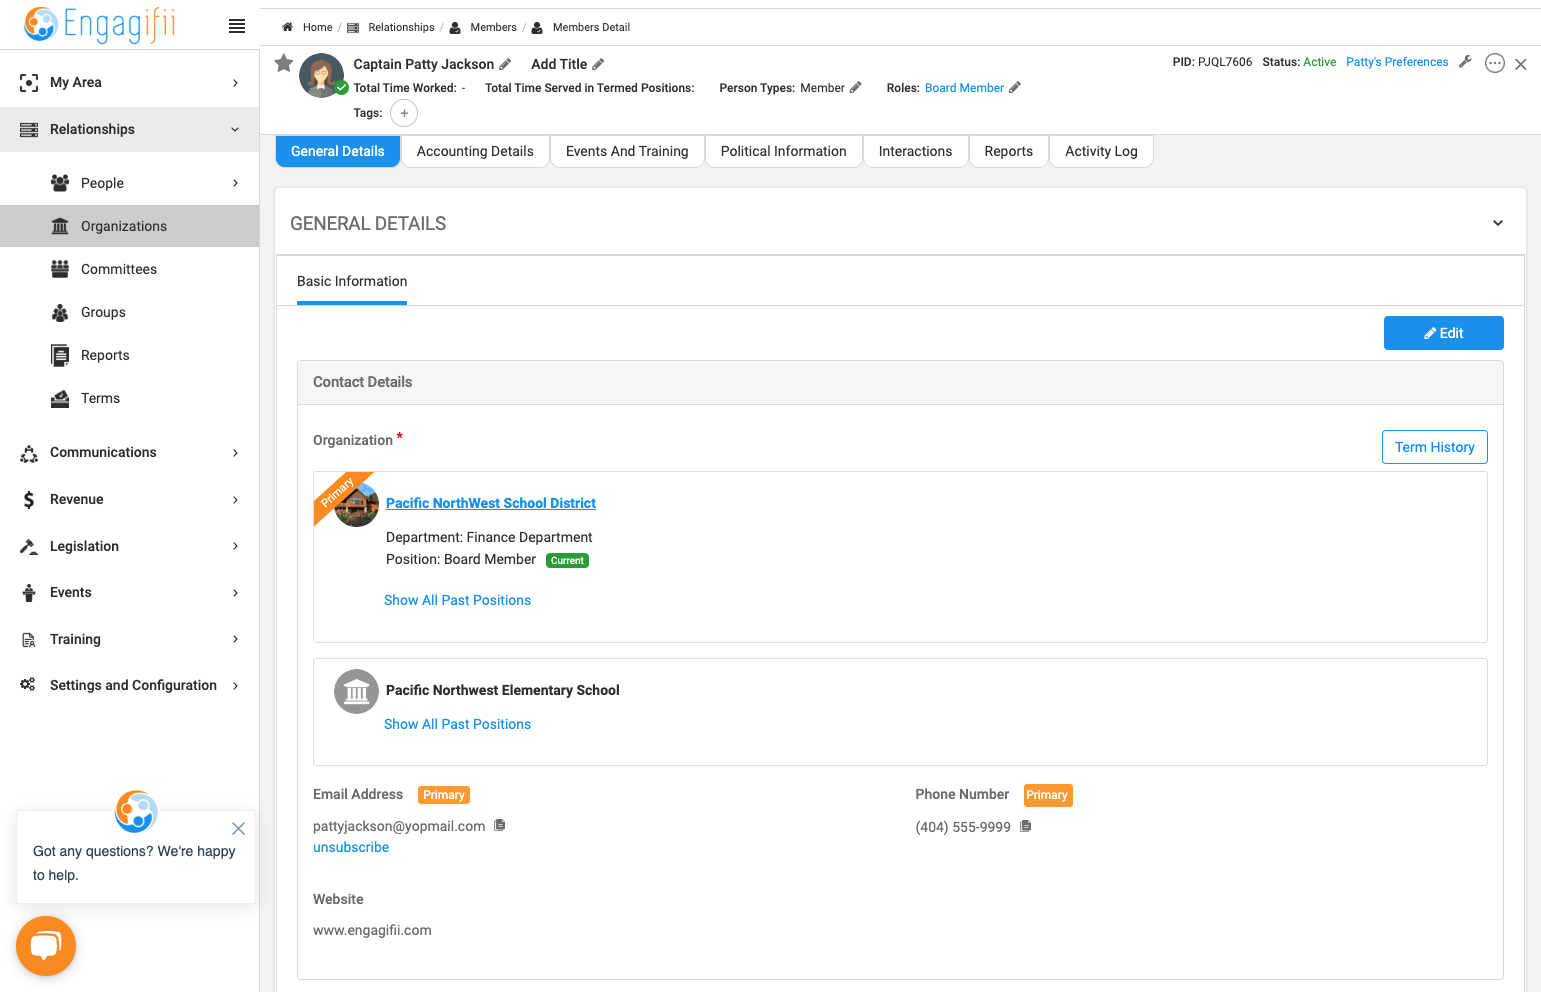Select the General Details tab
Image resolution: width=1541 pixels, height=992 pixels.
[x=338, y=151]
